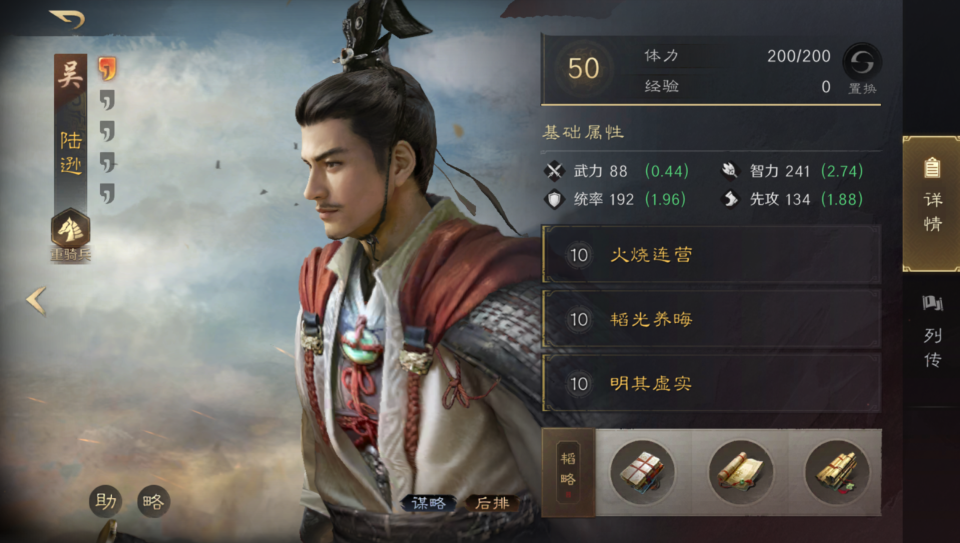The height and width of the screenshot is (543, 960).
Task: Switch to the 详情 tab
Action: tap(931, 204)
